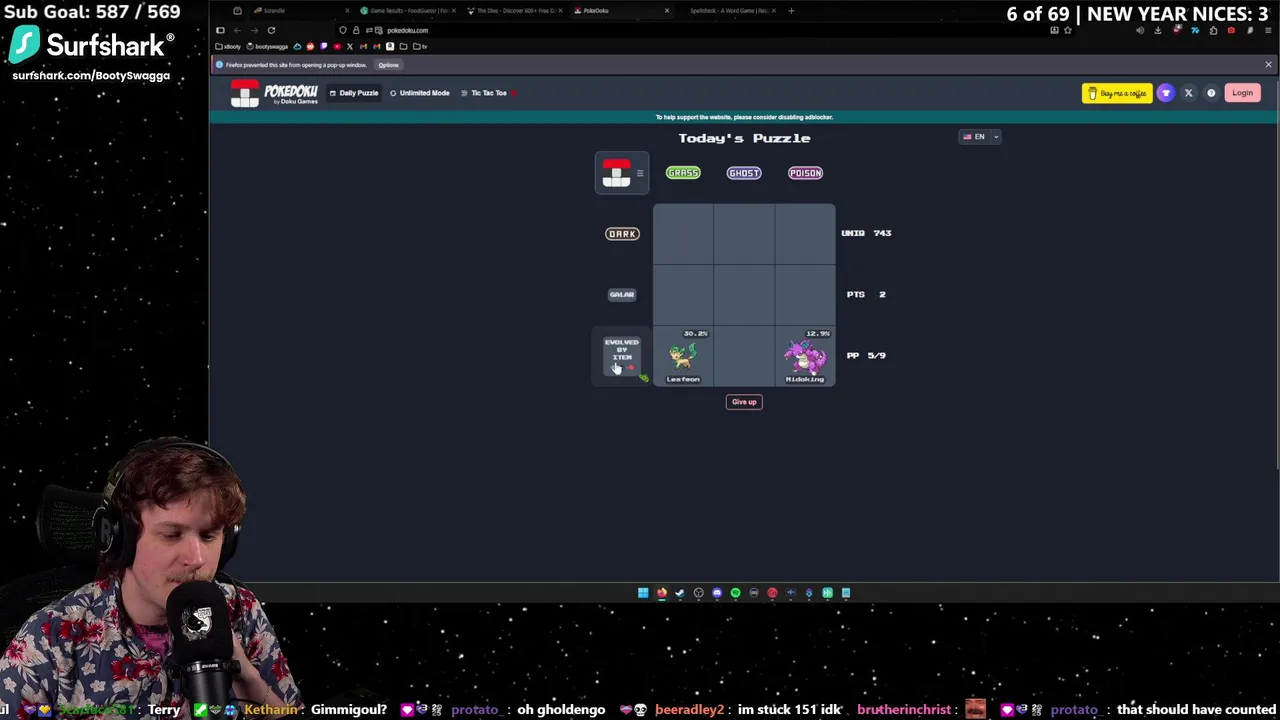This screenshot has width=1280, height=720.
Task: Open the Spotify icon in taskbar
Action: 735,593
